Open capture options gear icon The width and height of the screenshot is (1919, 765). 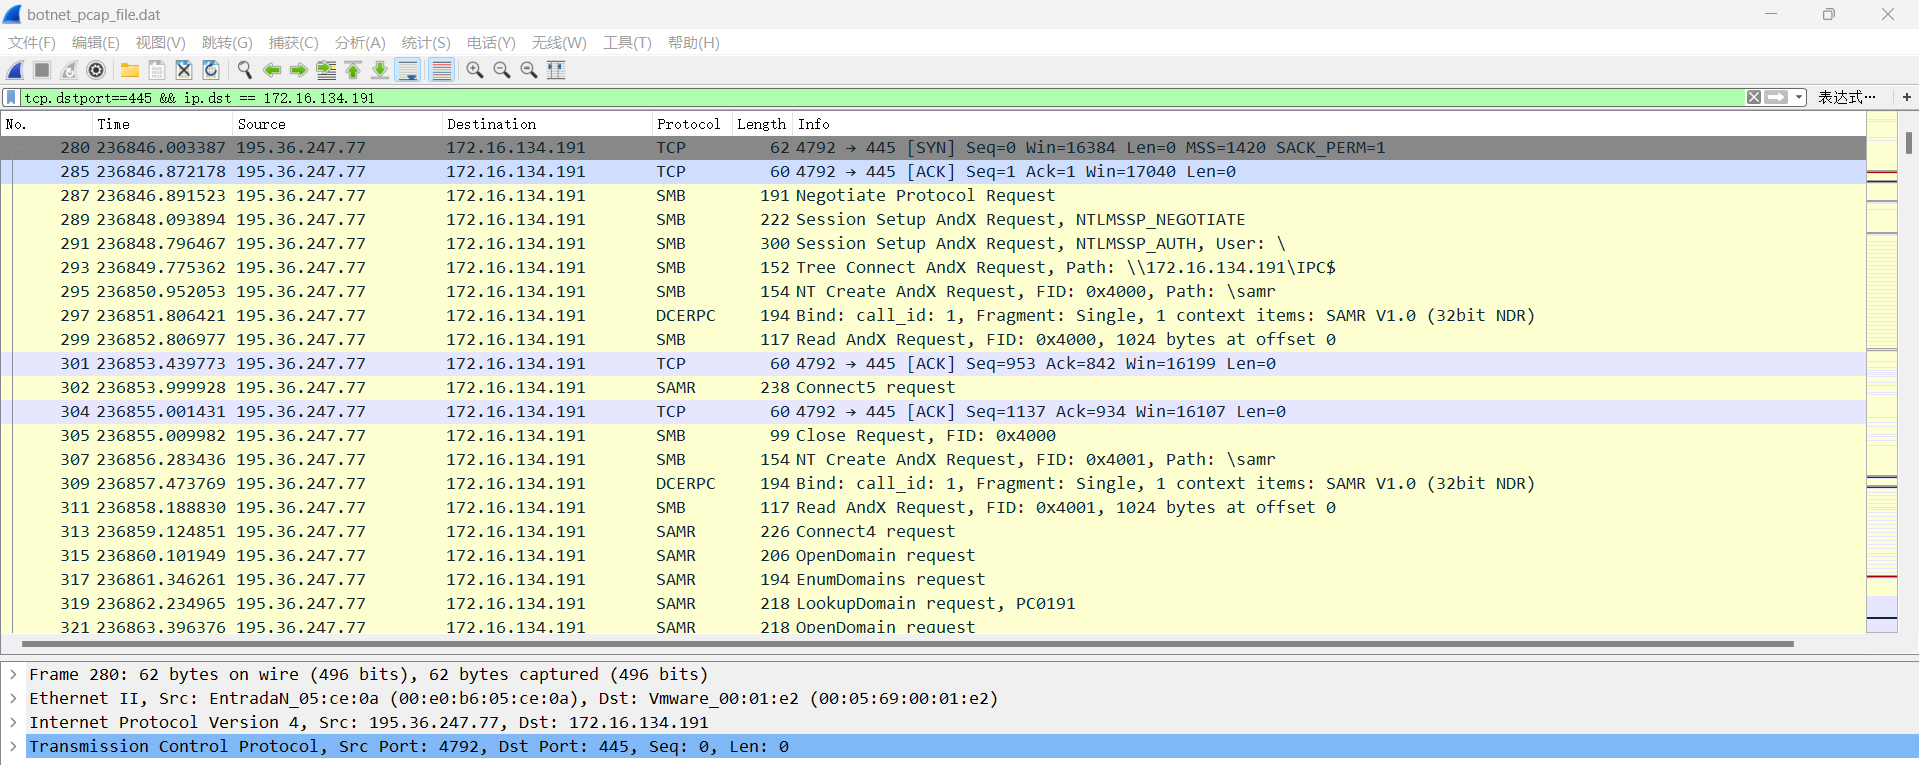(x=96, y=70)
